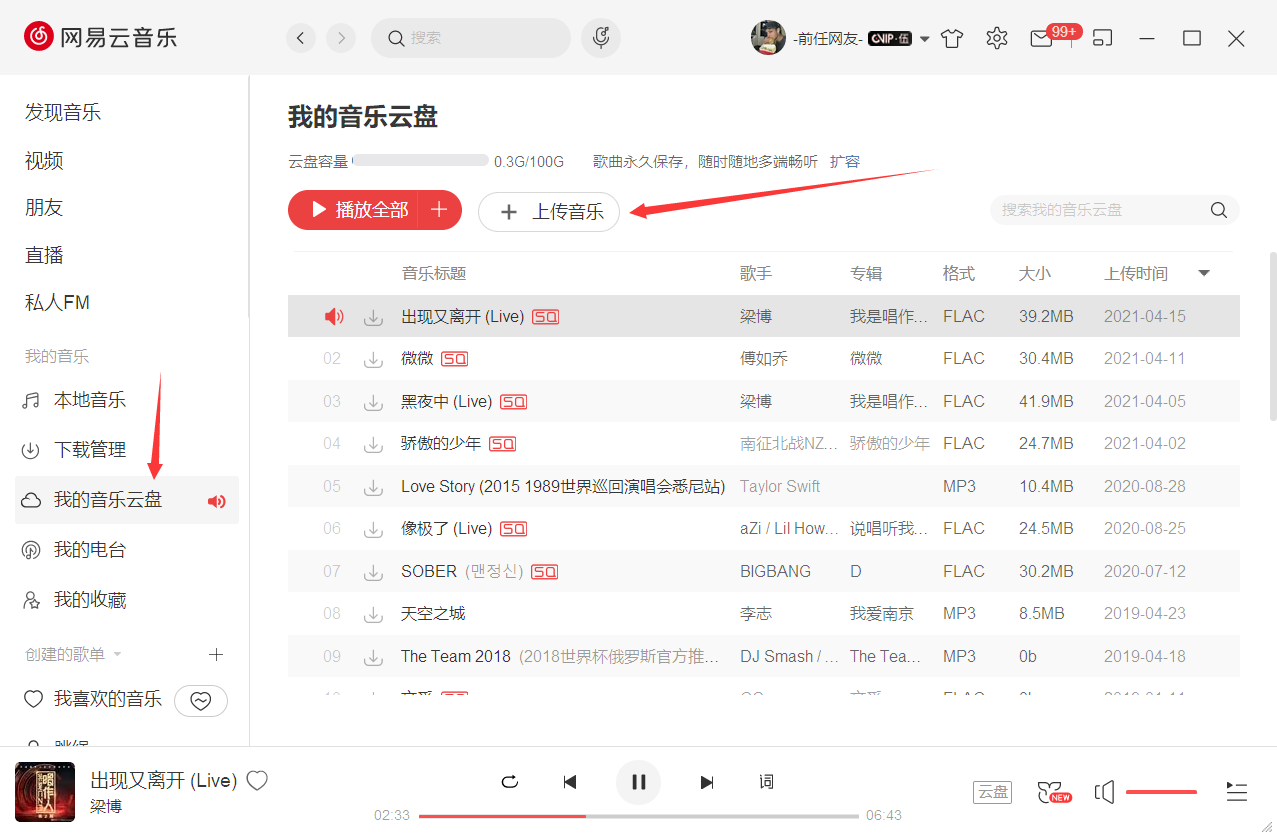Open 发现音乐 section

click(63, 112)
